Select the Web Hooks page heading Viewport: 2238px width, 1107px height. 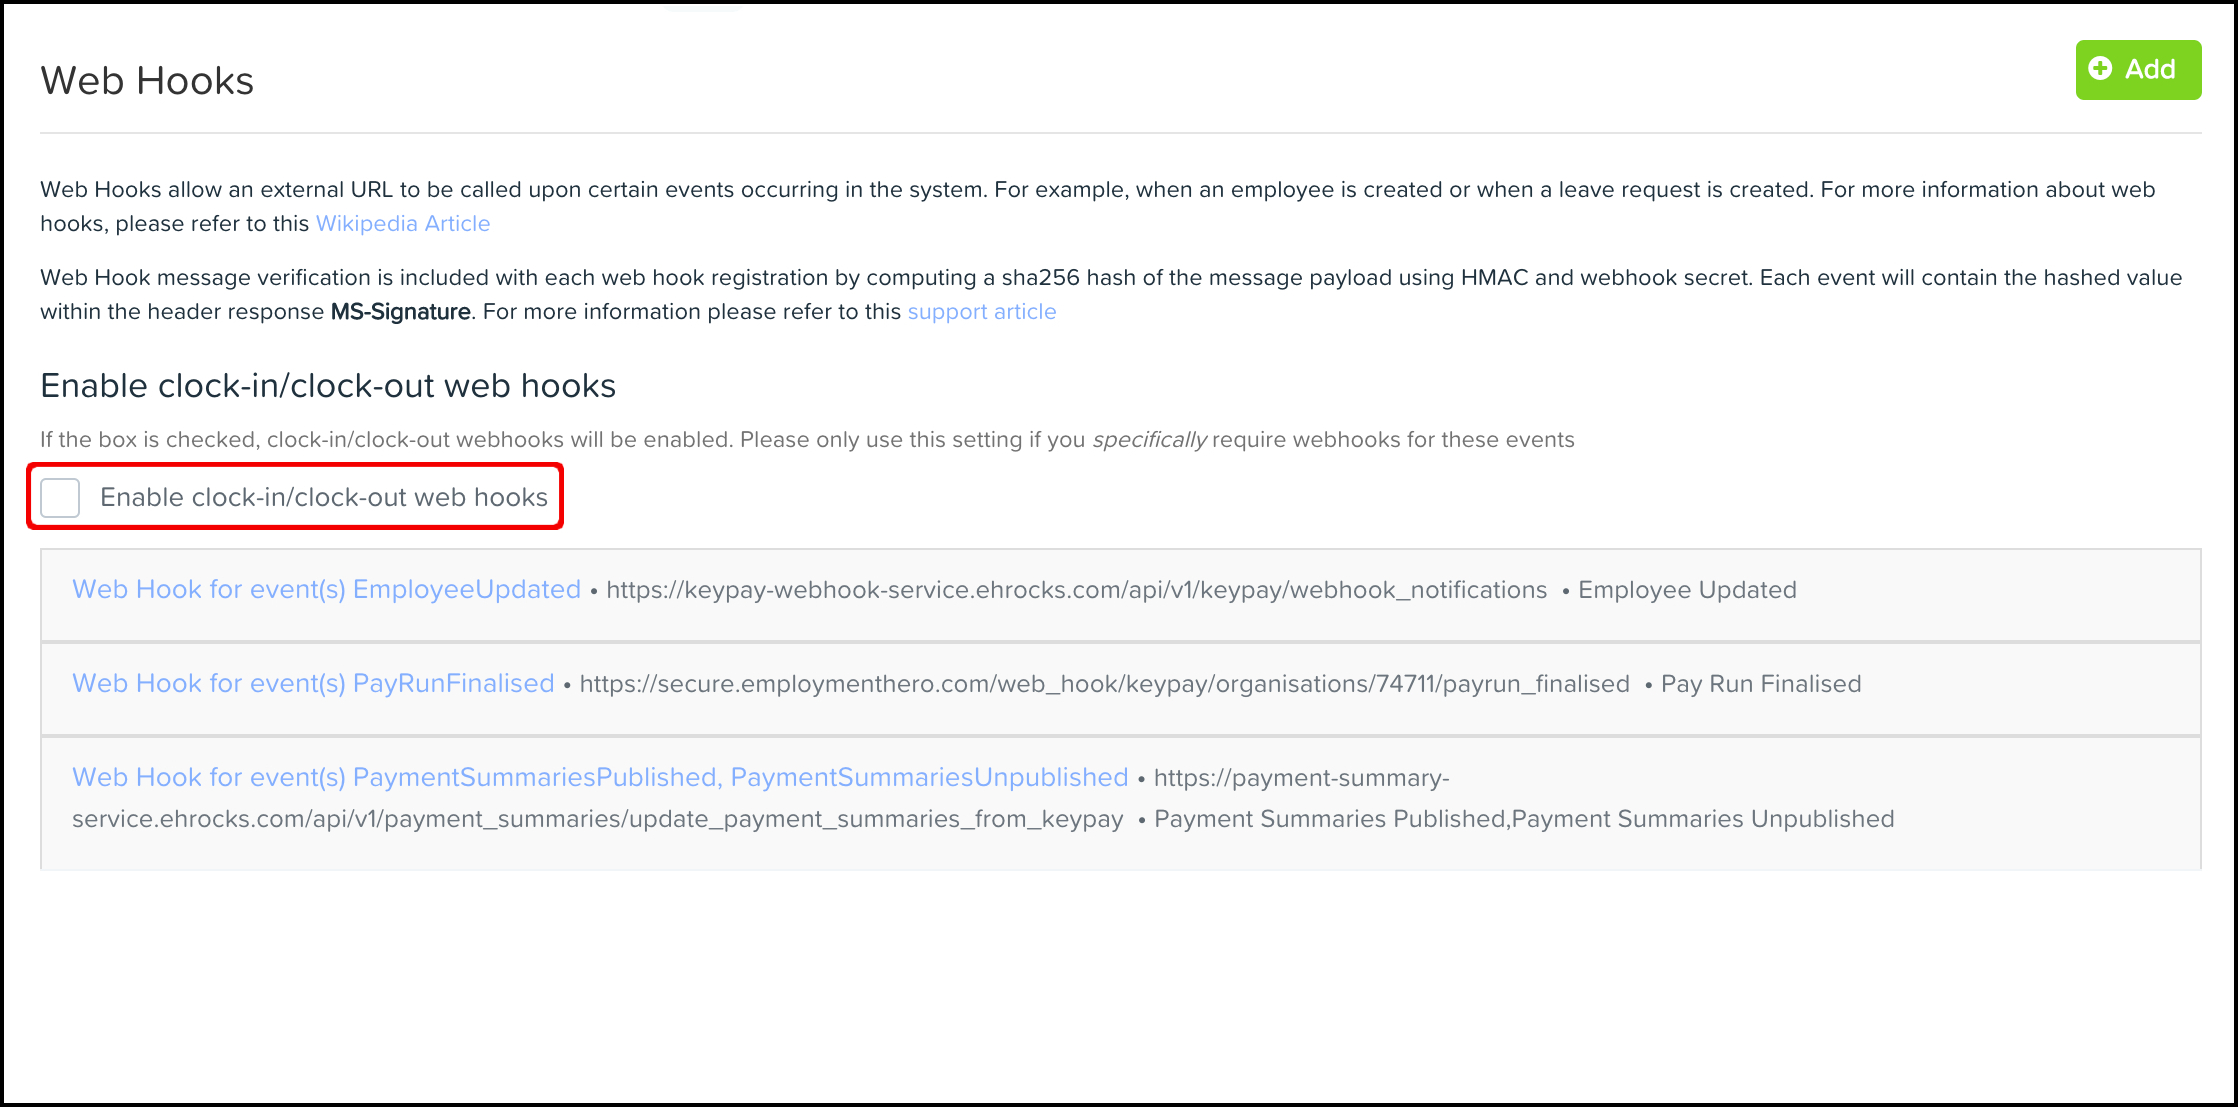[146, 80]
